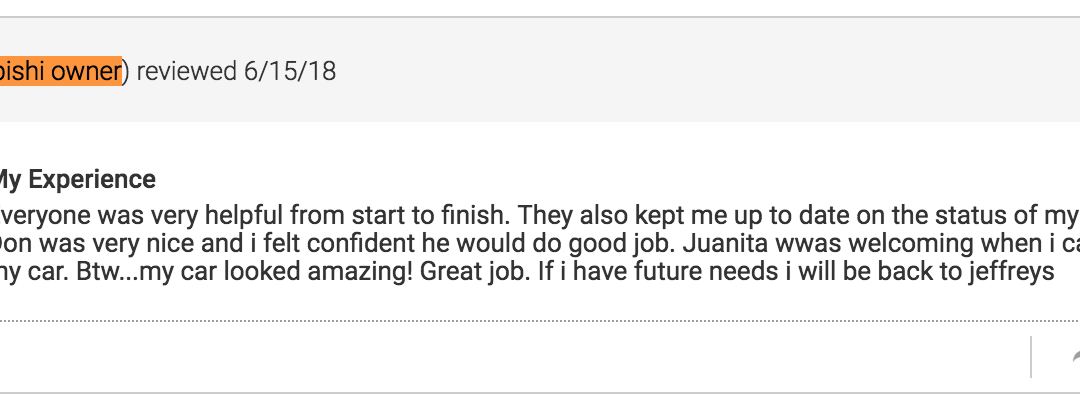Click the word 'status' in first line
This screenshot has width=1080, height=410.
tap(973, 216)
